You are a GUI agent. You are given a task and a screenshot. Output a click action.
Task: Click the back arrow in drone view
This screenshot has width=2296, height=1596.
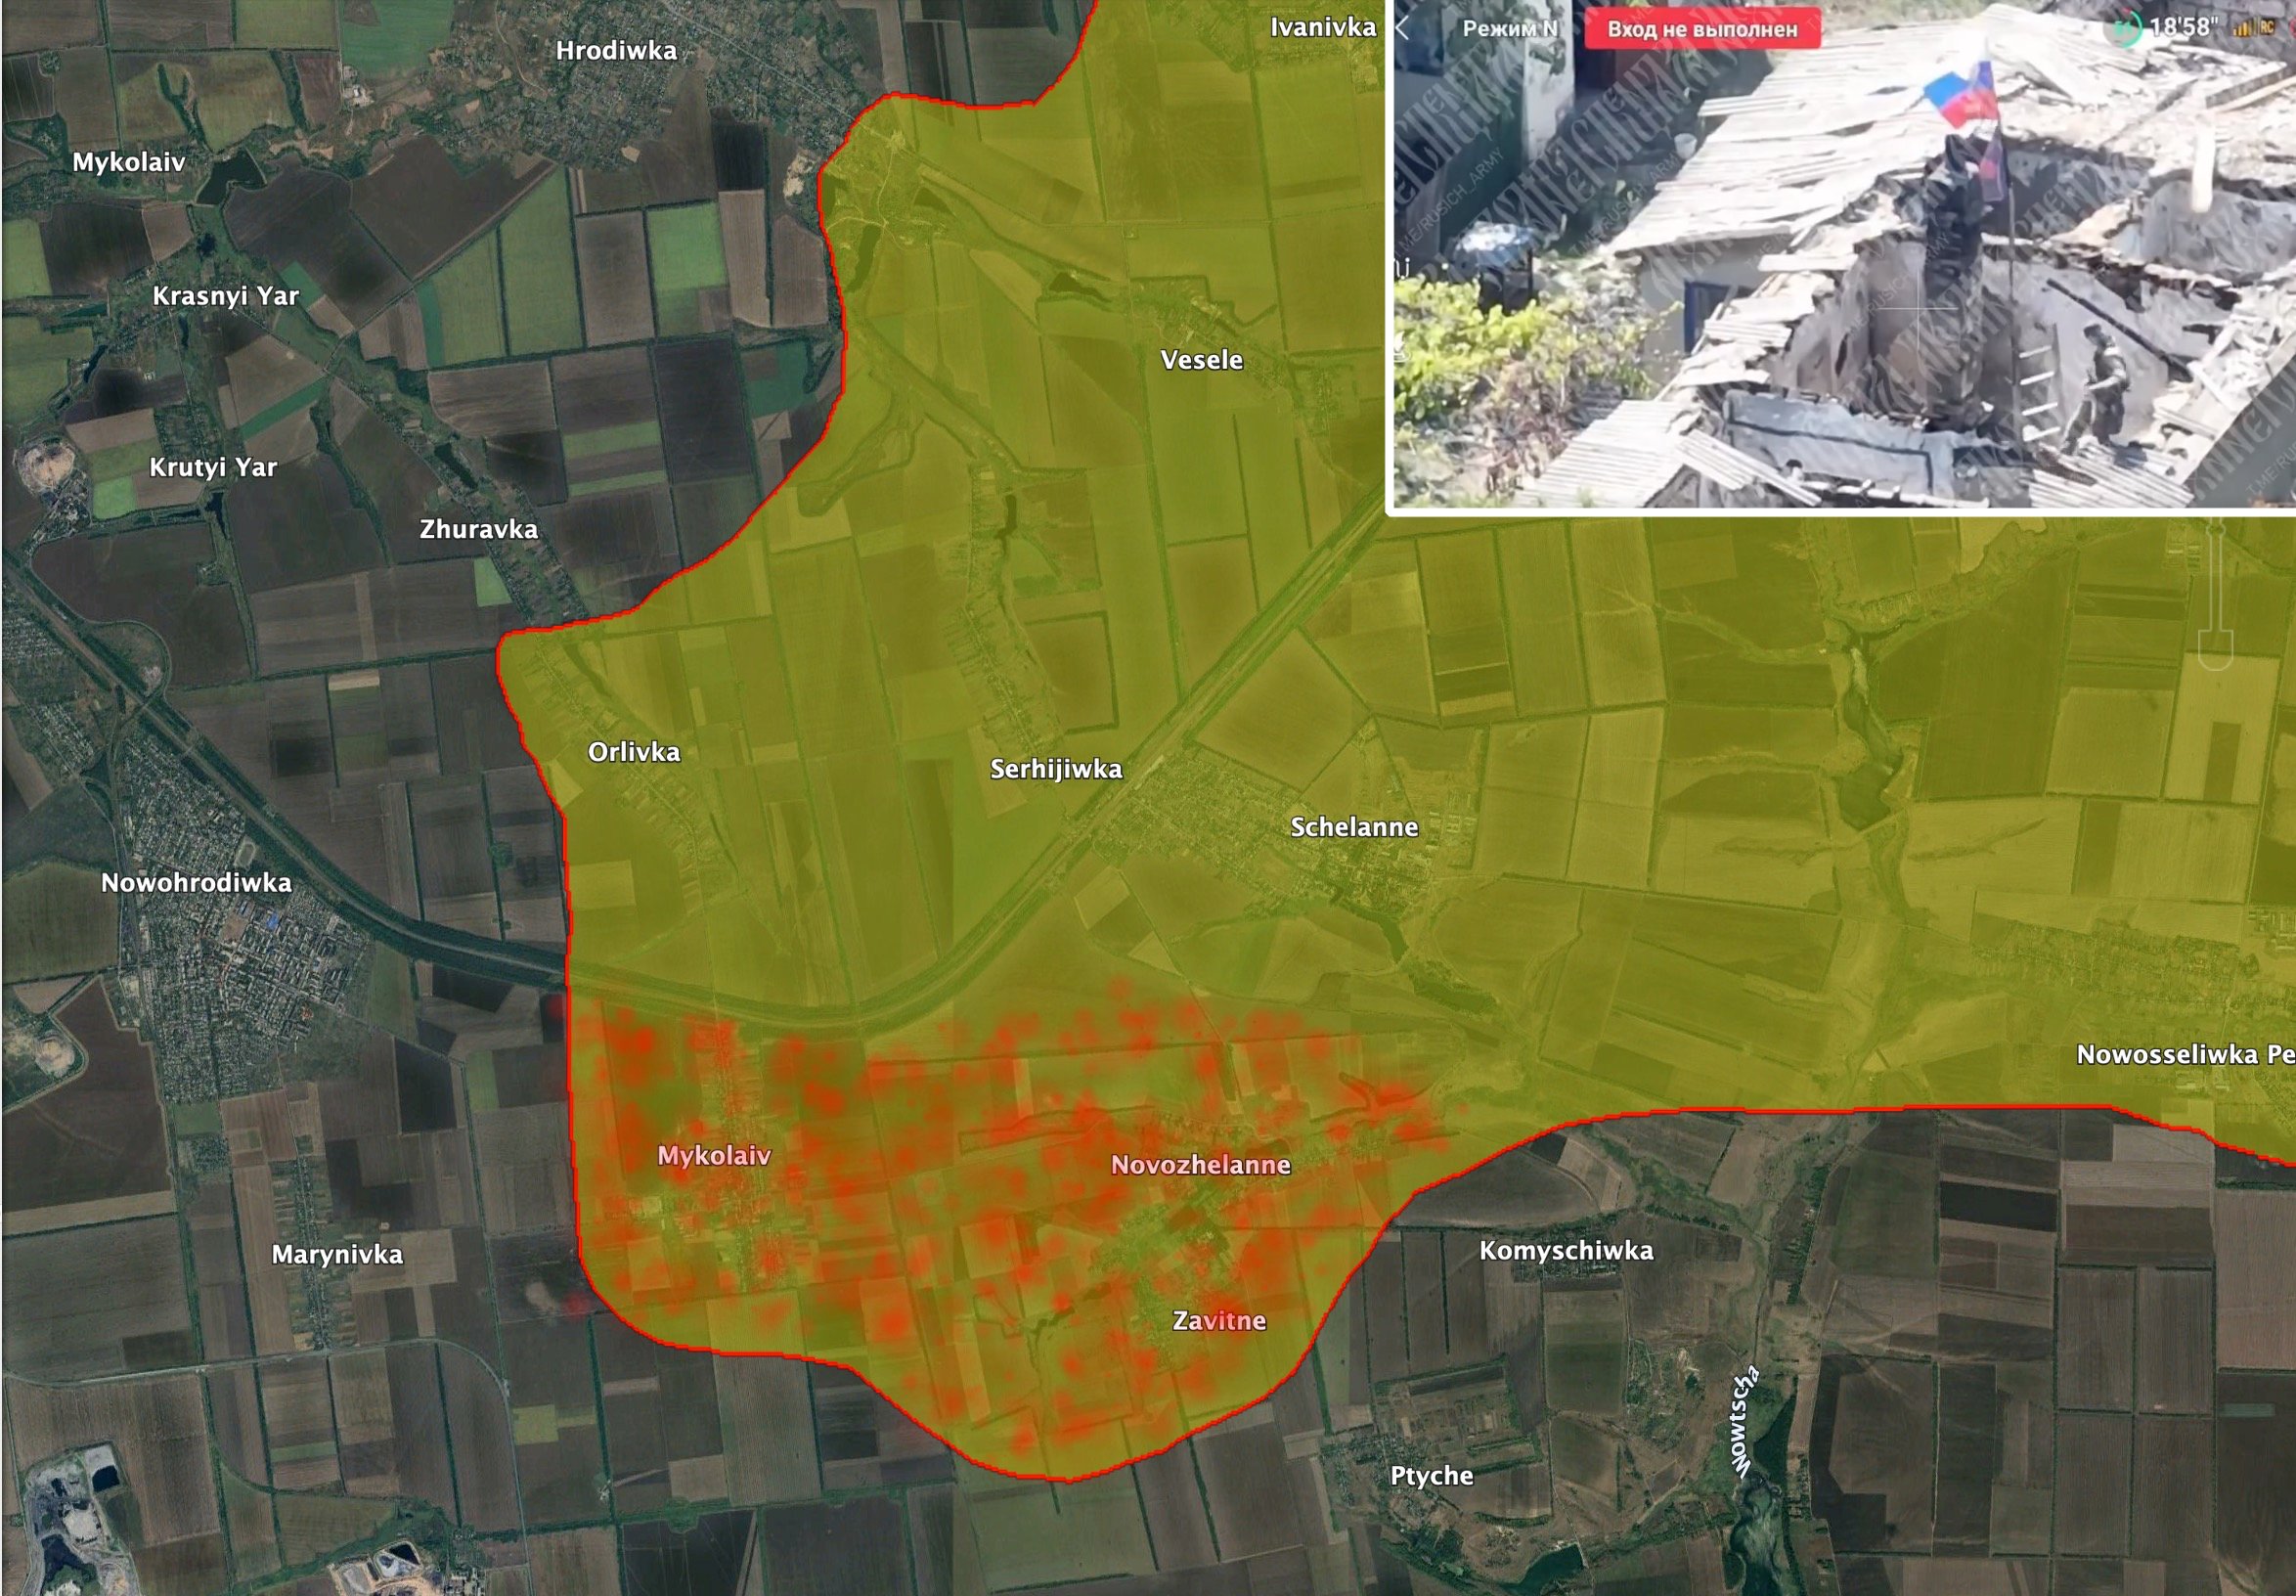point(1403,28)
